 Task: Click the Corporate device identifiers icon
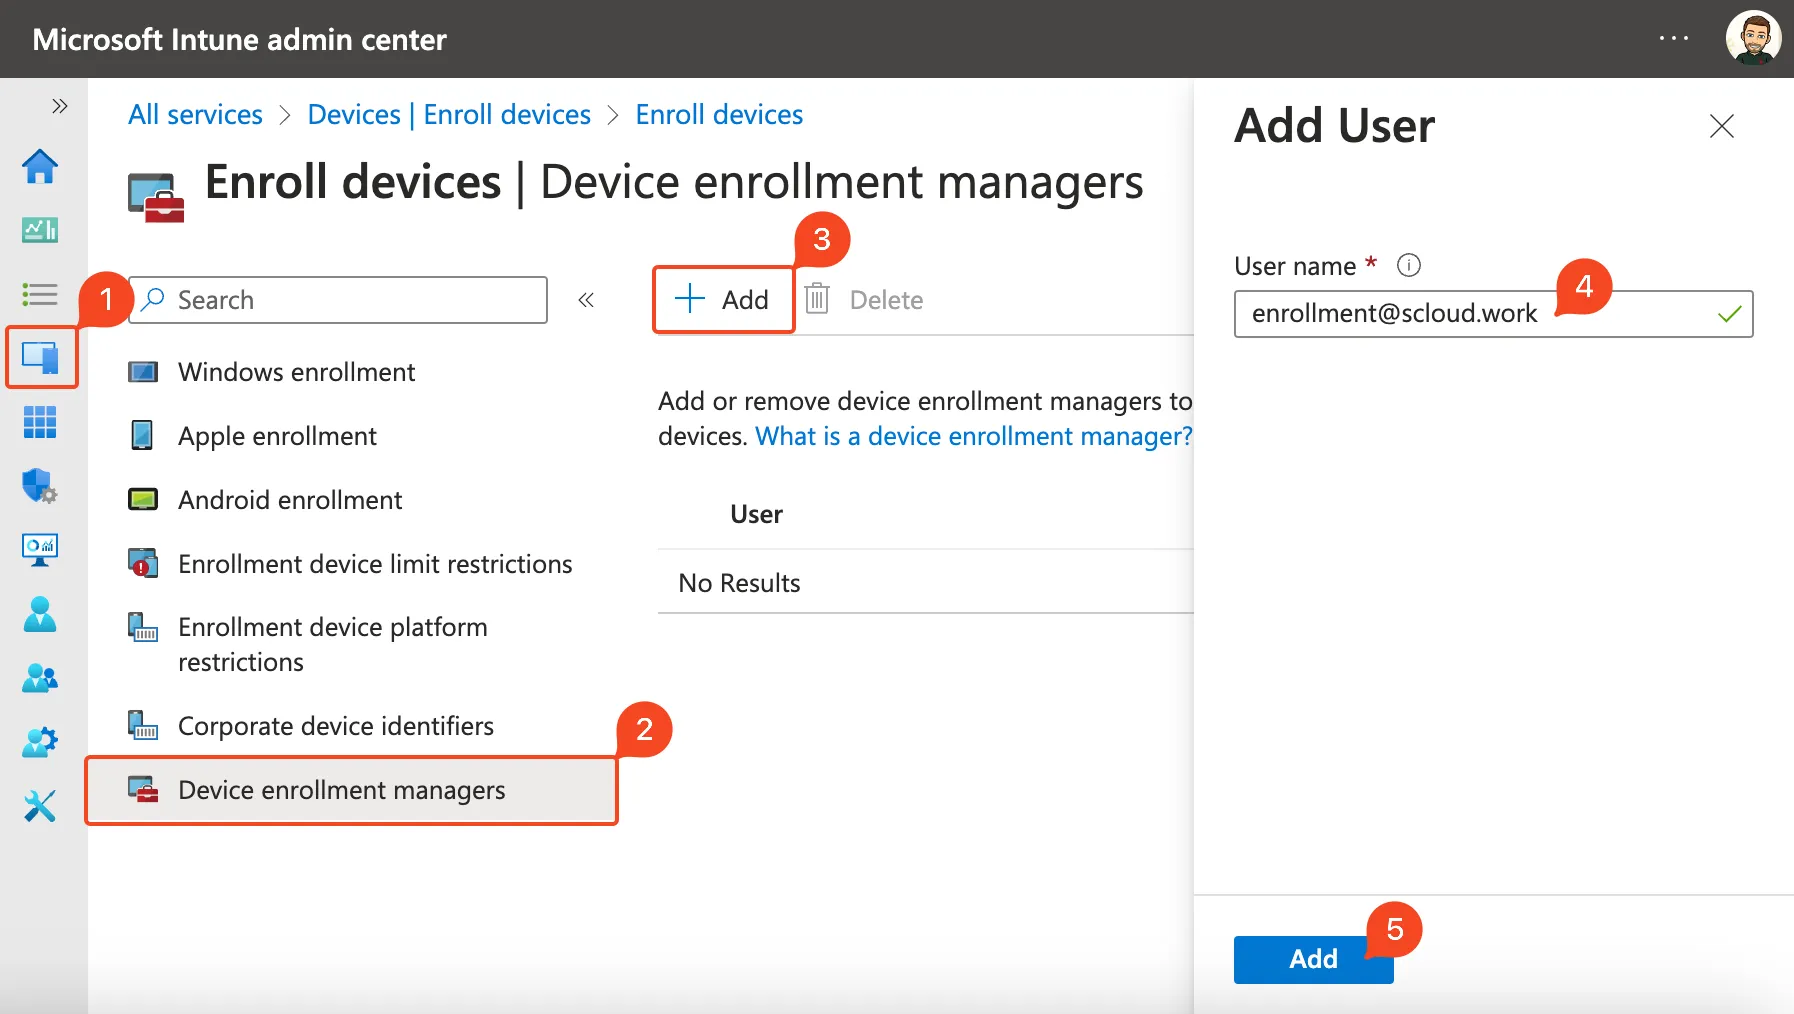(143, 725)
